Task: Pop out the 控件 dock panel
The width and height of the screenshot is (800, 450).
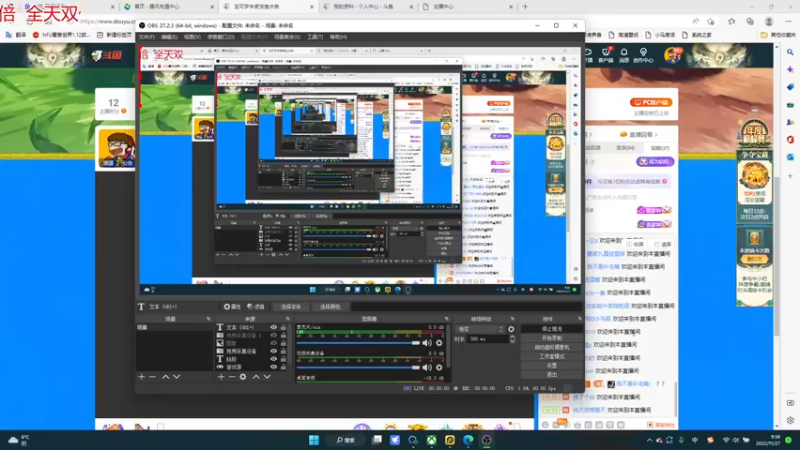Action: [579, 319]
